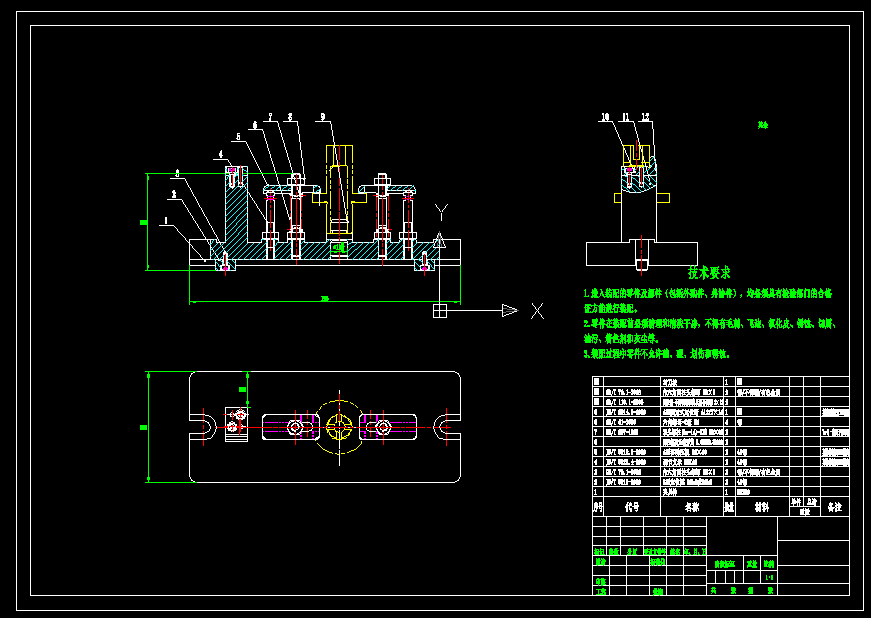Click part callout number 10 on side view
This screenshot has width=871, height=618.
coord(605,117)
